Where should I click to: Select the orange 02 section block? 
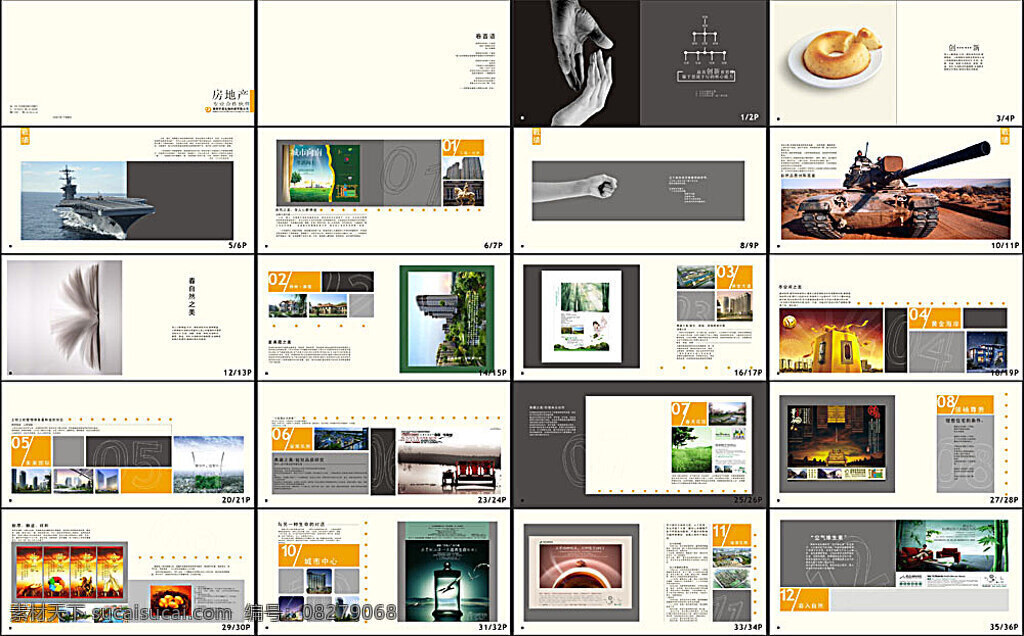[293, 281]
